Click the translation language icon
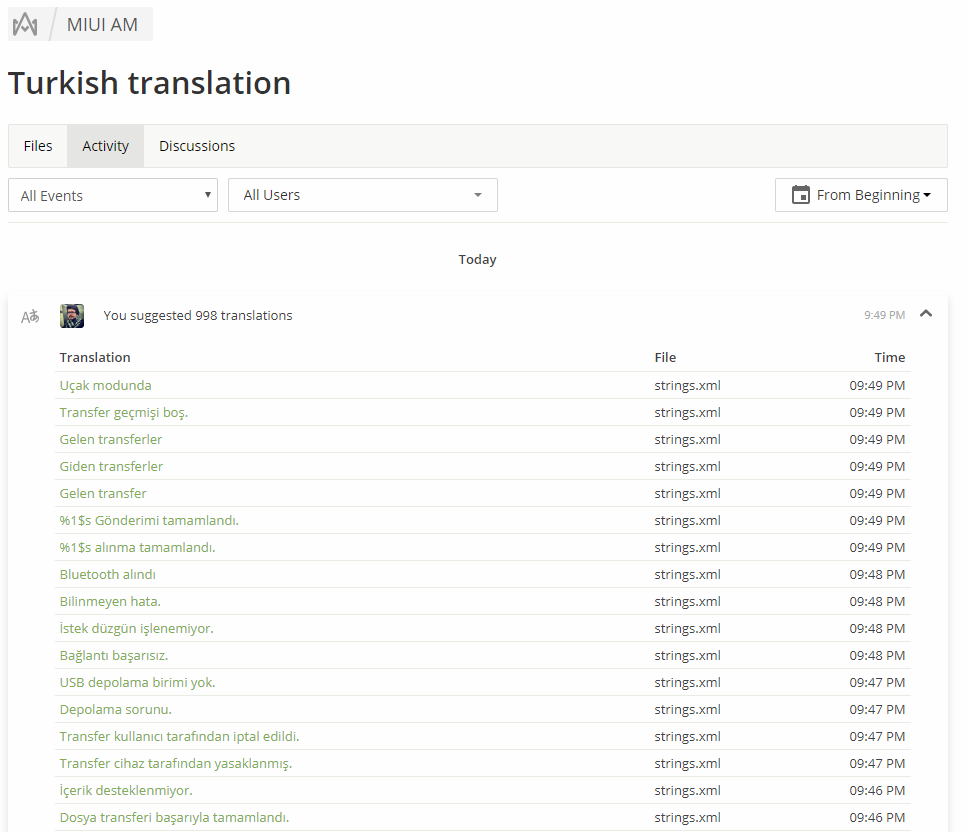 30,316
